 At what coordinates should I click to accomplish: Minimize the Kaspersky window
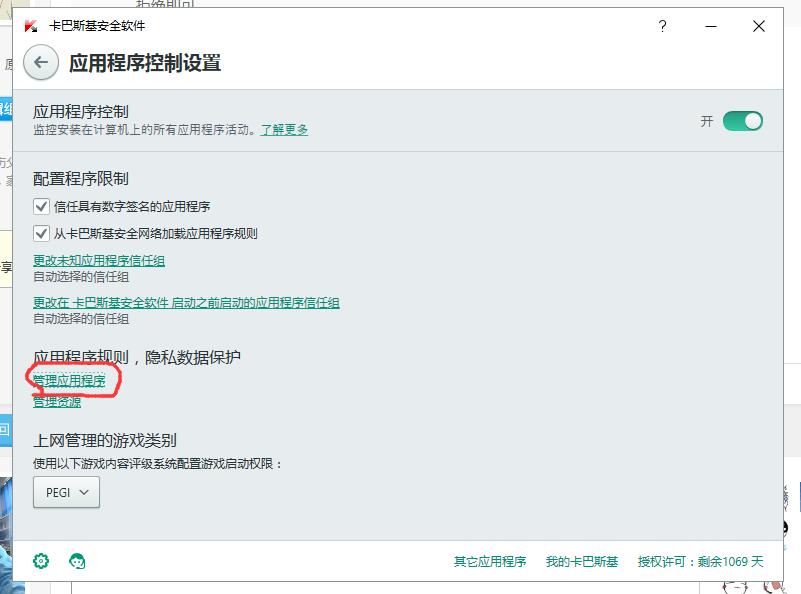click(x=711, y=26)
